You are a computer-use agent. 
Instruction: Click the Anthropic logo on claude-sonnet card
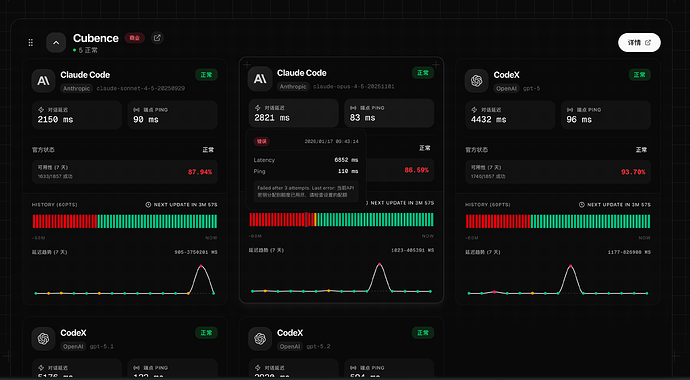tap(43, 80)
